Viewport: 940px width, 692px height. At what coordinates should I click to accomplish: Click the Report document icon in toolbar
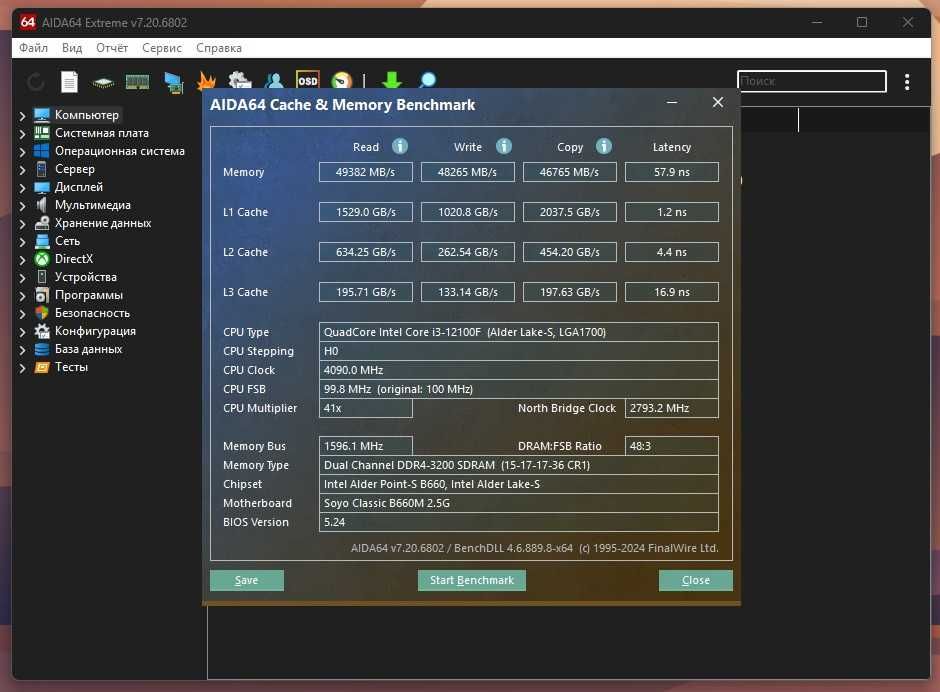[69, 82]
